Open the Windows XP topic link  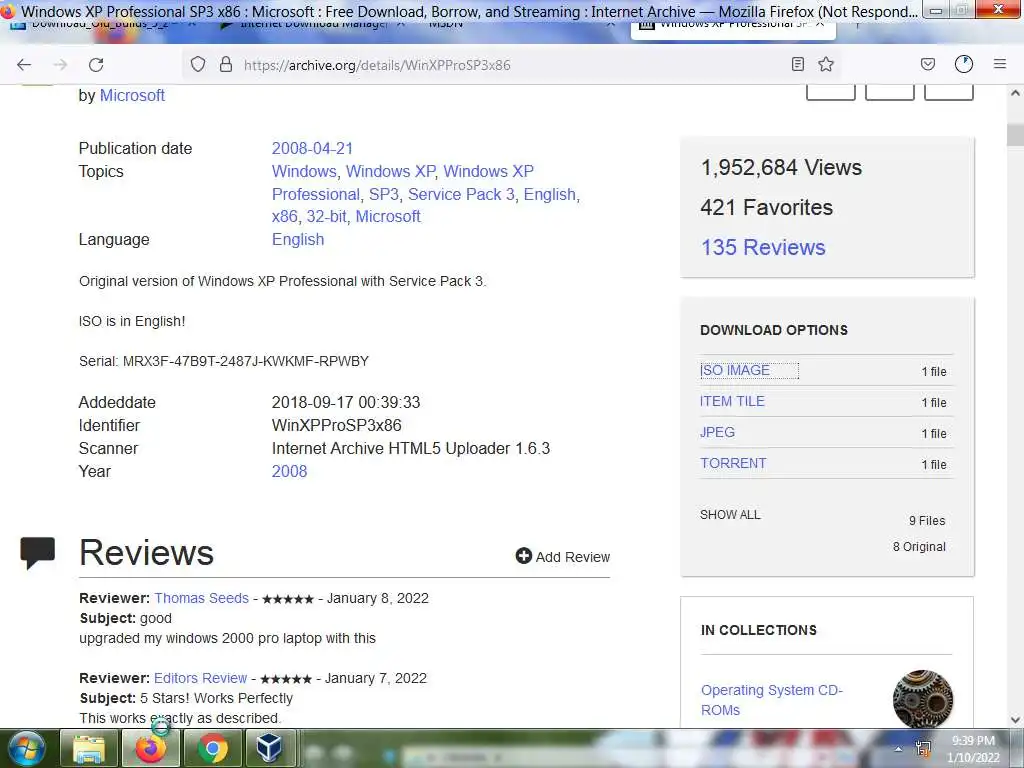pos(391,171)
